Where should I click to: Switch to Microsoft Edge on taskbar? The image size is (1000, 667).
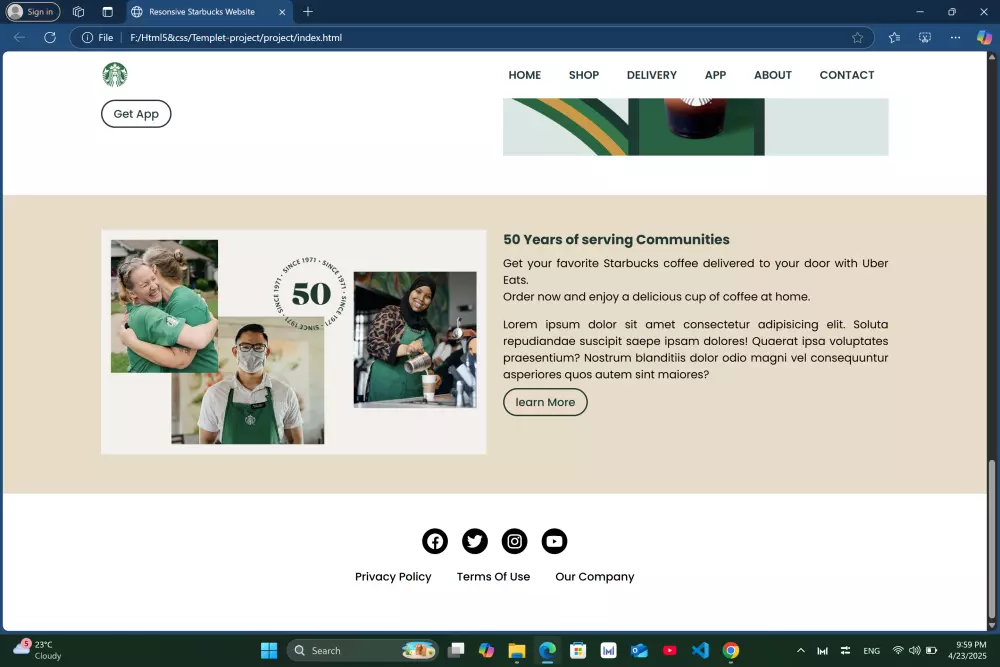(x=547, y=650)
